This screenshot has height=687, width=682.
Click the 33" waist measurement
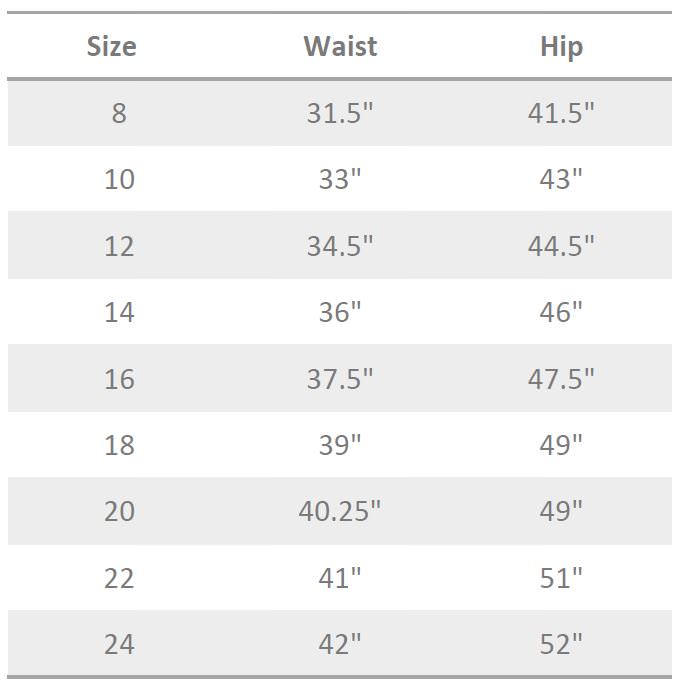(340, 180)
